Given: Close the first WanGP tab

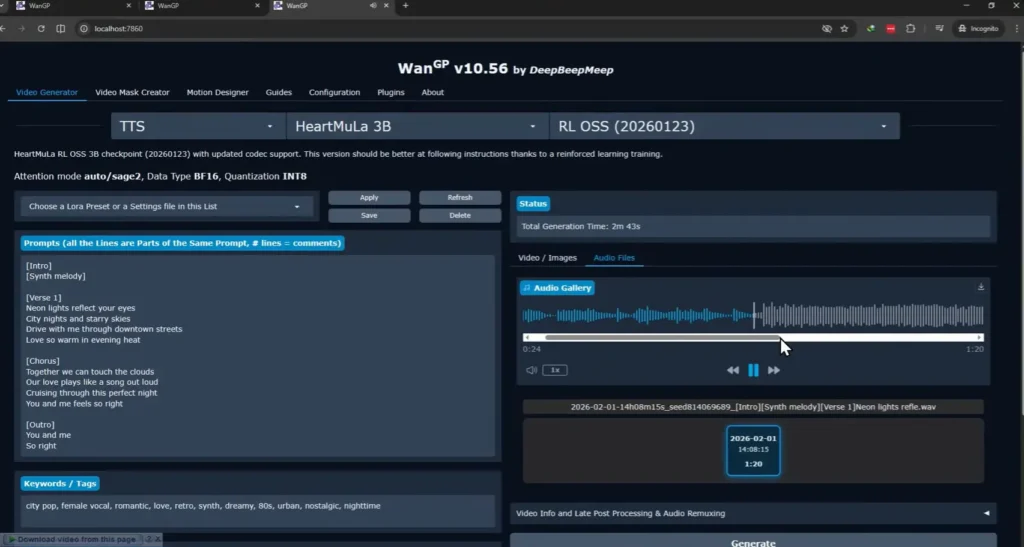Looking at the screenshot, I should [129, 5].
